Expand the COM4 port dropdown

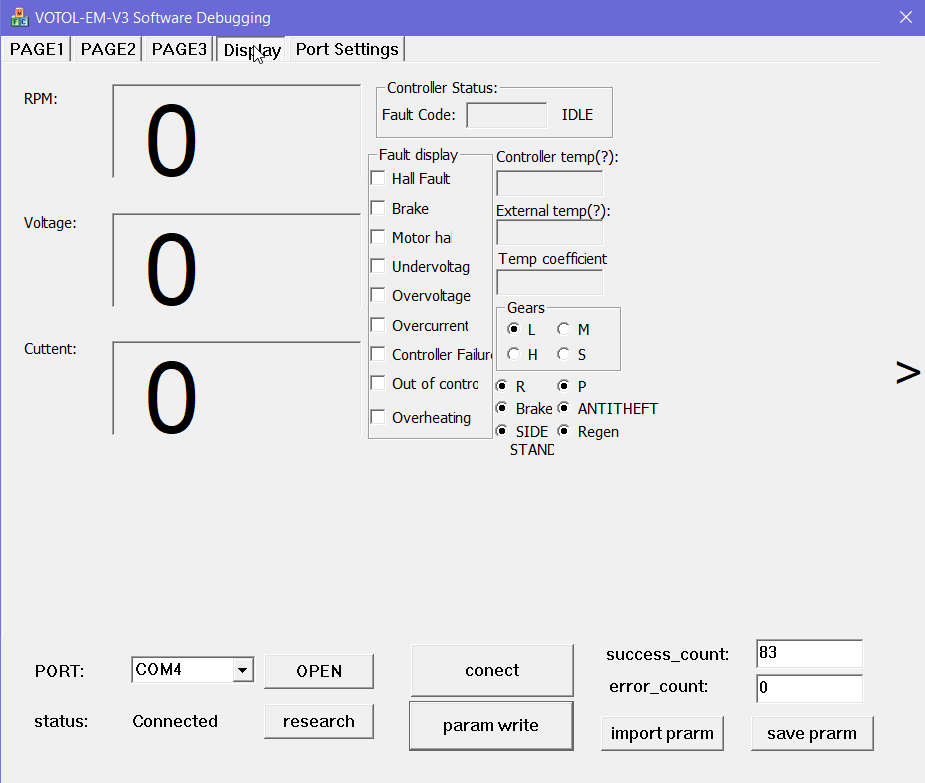[243, 670]
